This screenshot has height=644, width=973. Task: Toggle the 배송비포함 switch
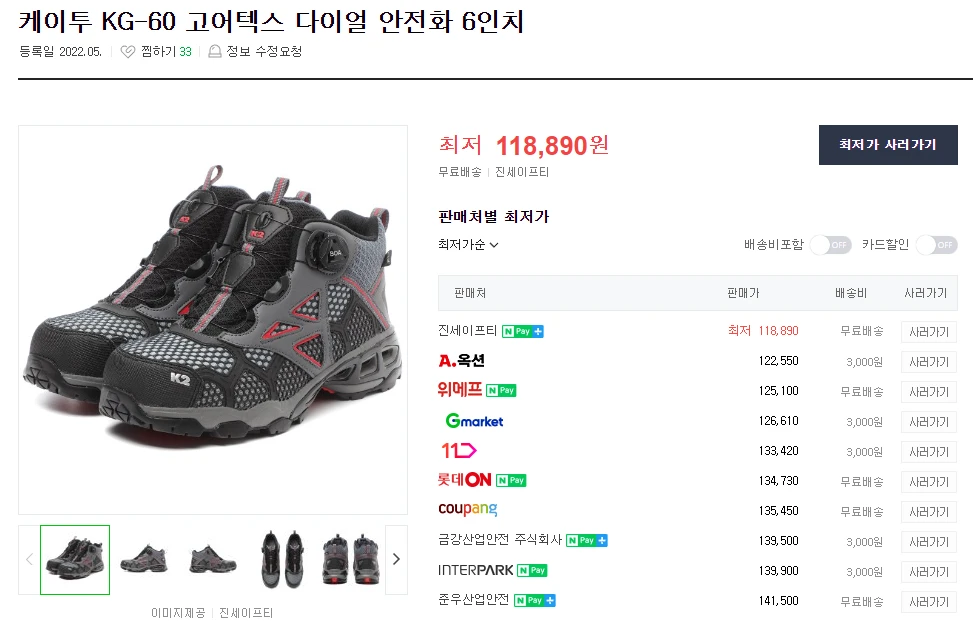[830, 245]
